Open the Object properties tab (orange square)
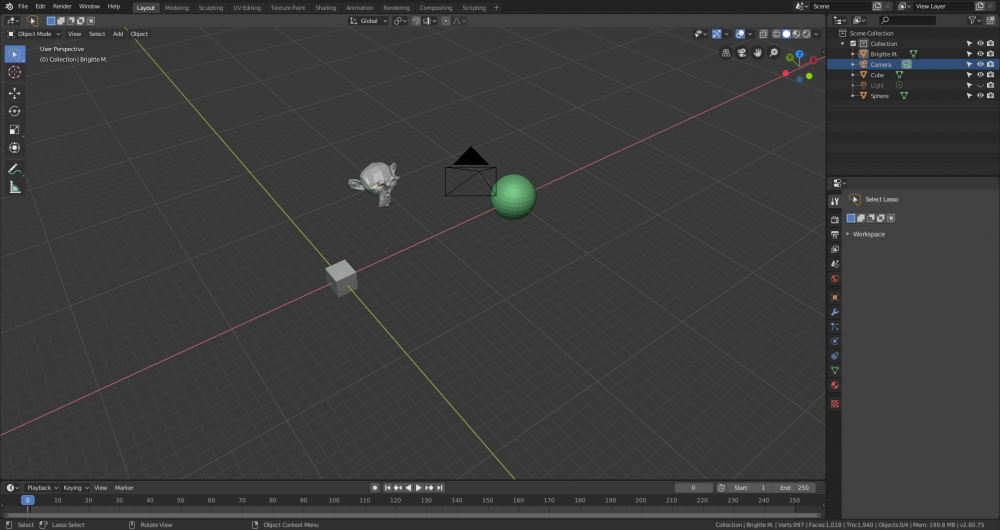1000x530 pixels. tap(835, 297)
